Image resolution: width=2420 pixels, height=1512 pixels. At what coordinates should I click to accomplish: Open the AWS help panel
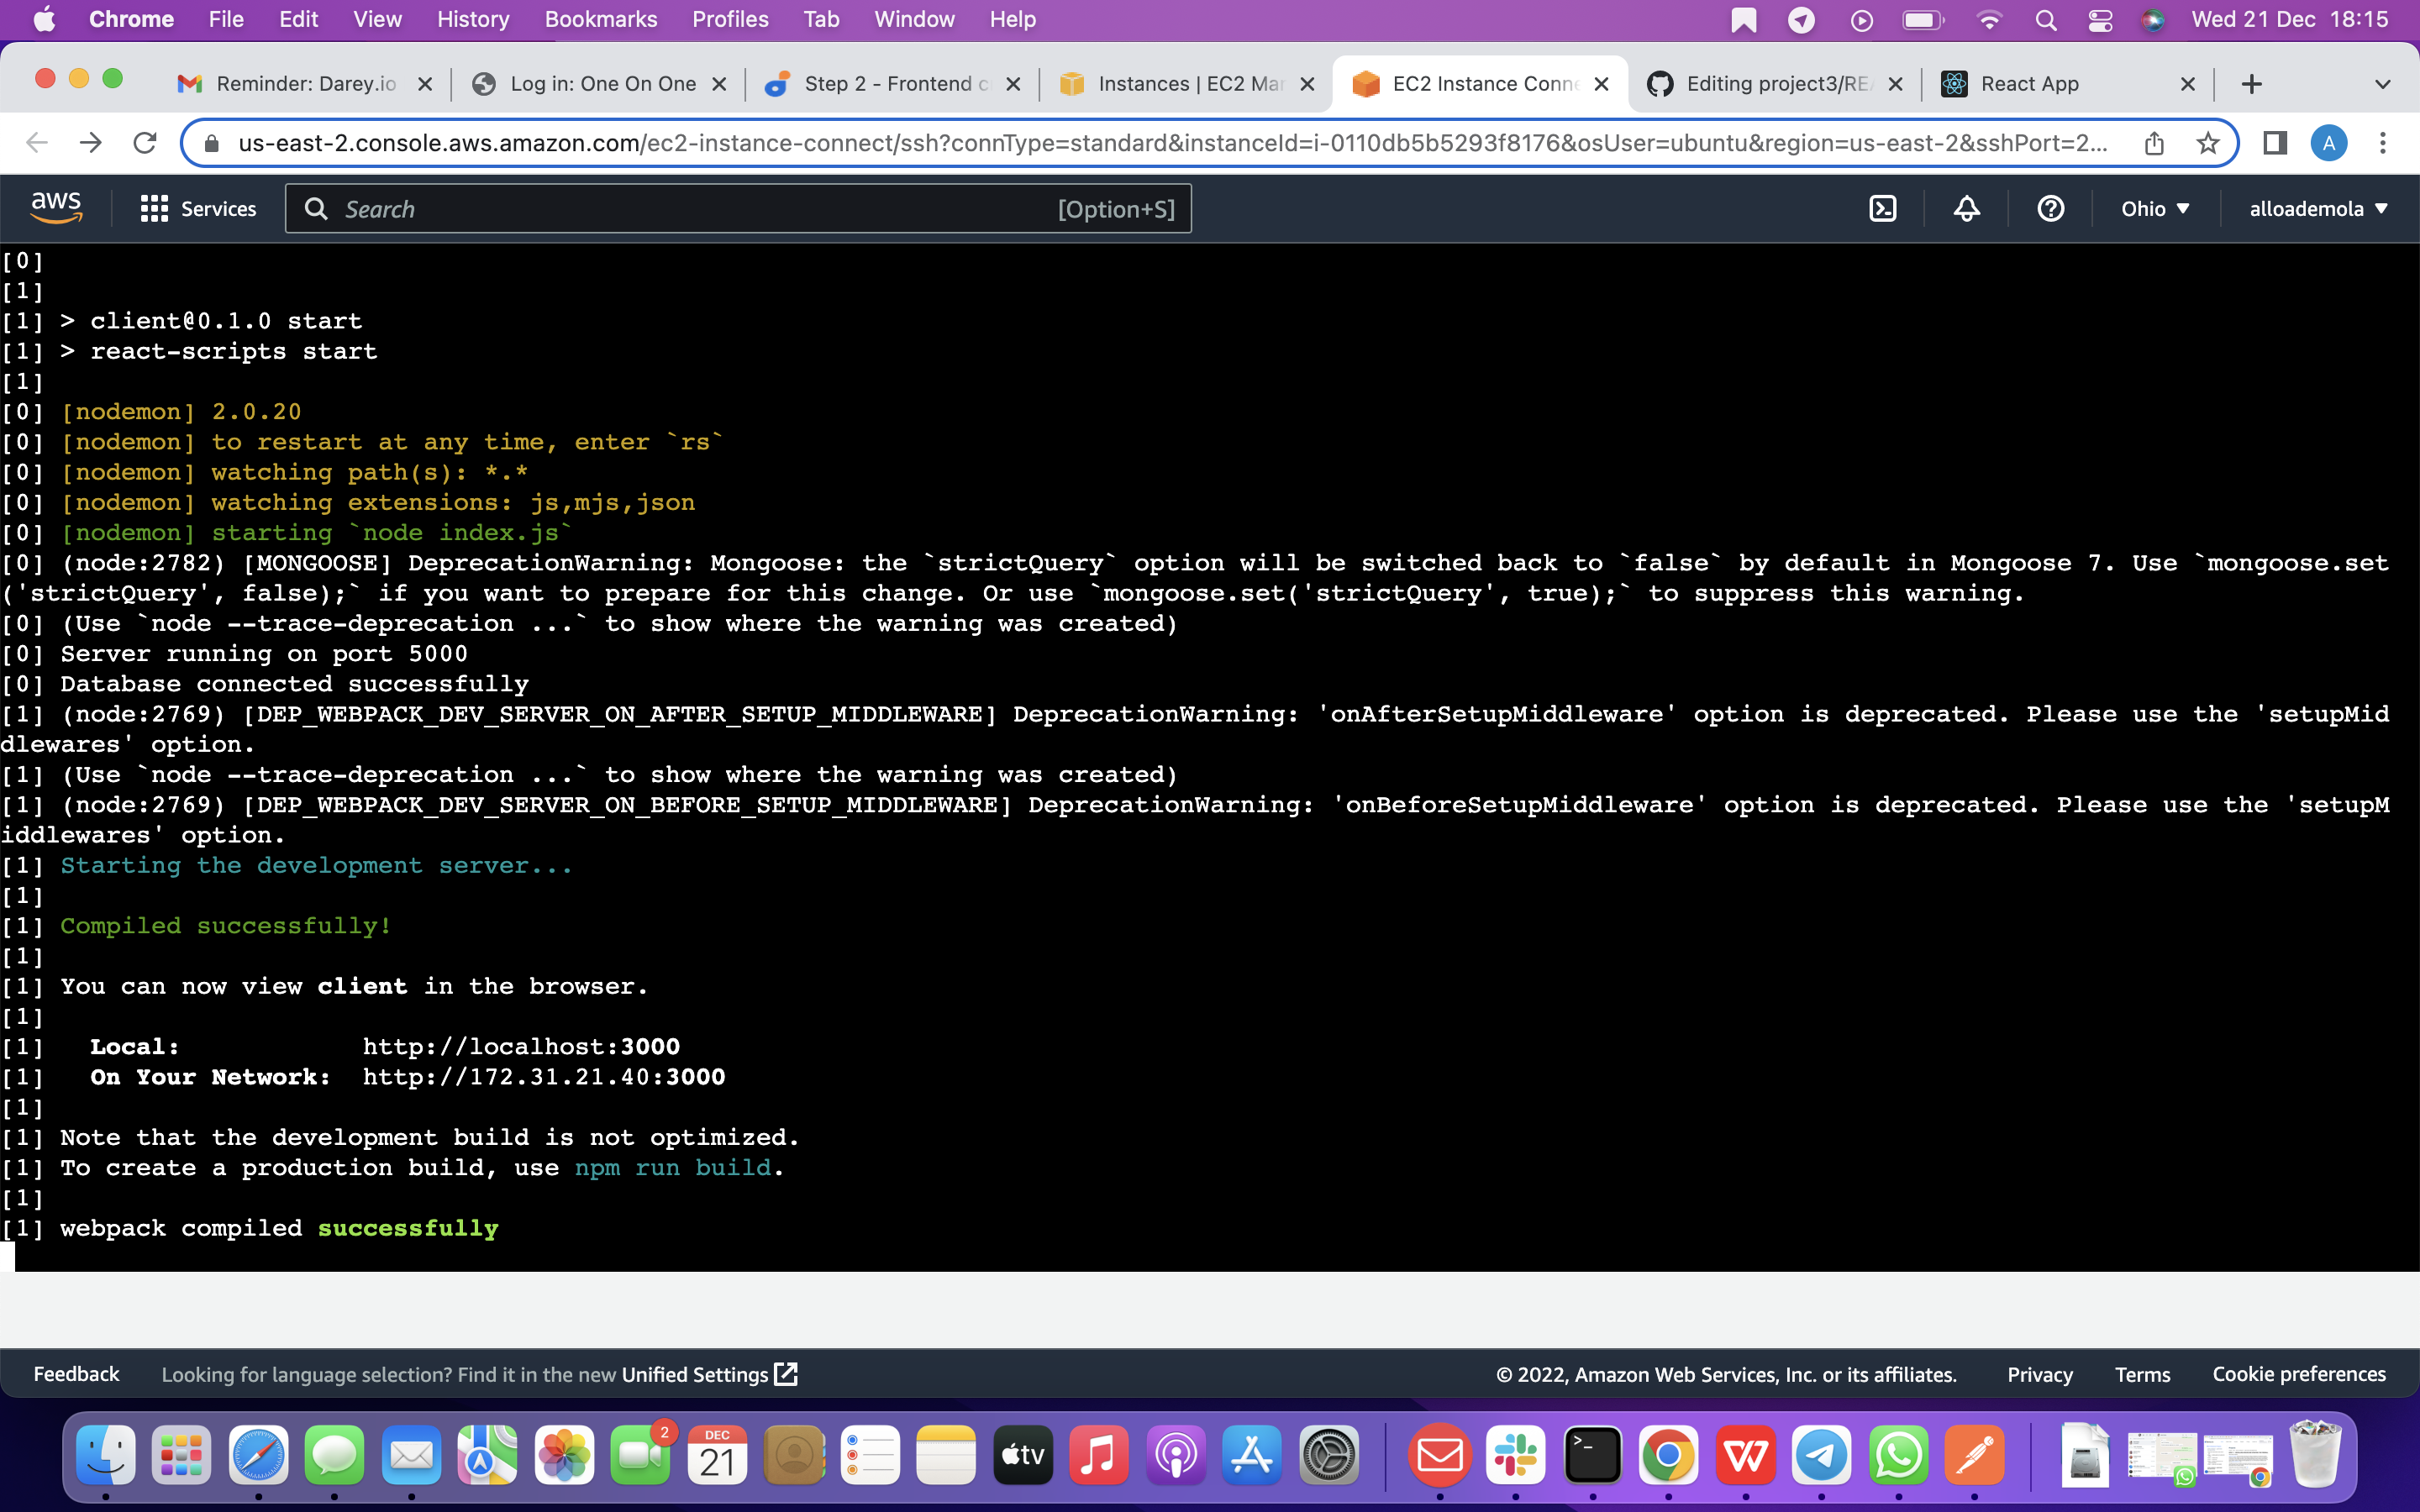(2050, 208)
